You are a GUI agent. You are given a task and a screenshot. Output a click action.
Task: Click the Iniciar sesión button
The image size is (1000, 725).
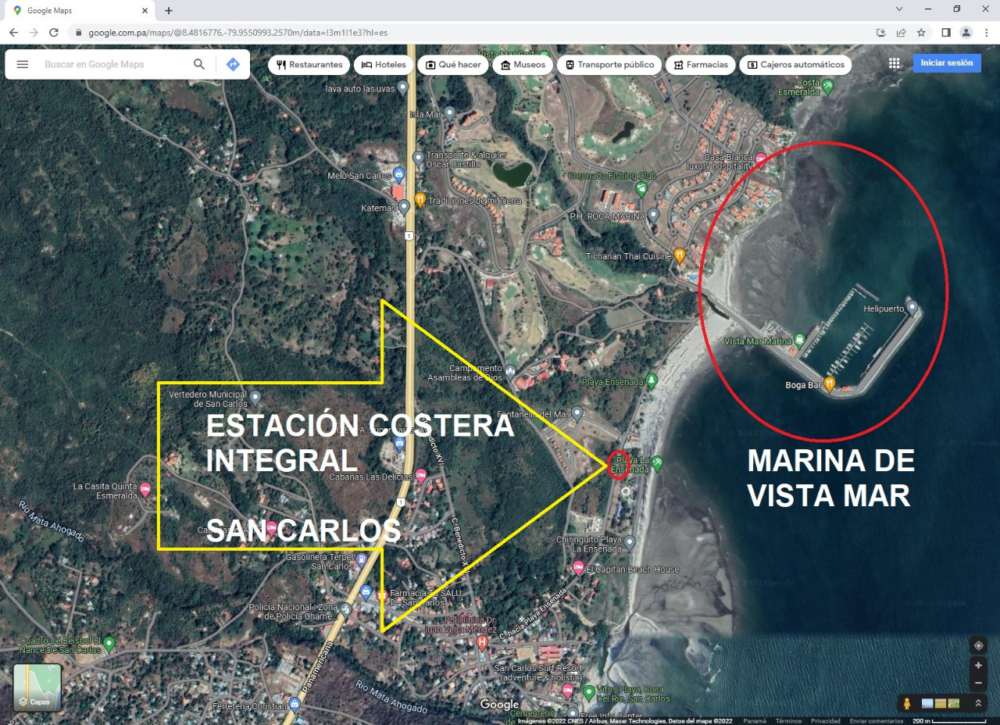click(946, 63)
